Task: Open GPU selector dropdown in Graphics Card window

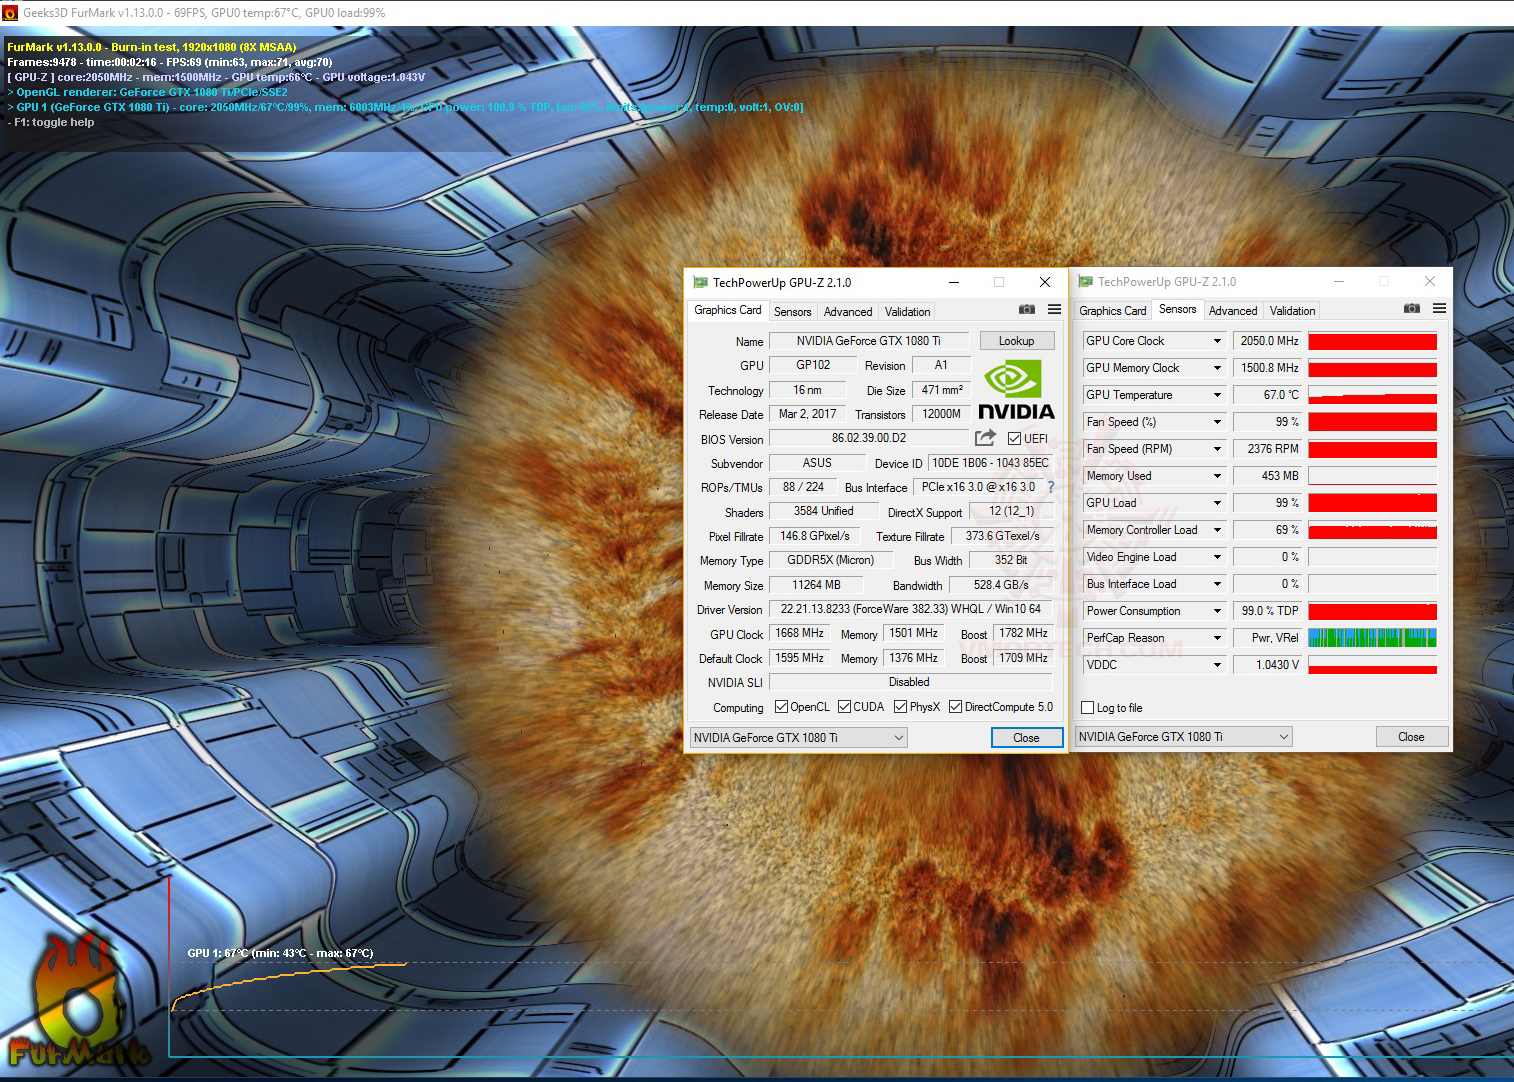Action: (x=798, y=738)
